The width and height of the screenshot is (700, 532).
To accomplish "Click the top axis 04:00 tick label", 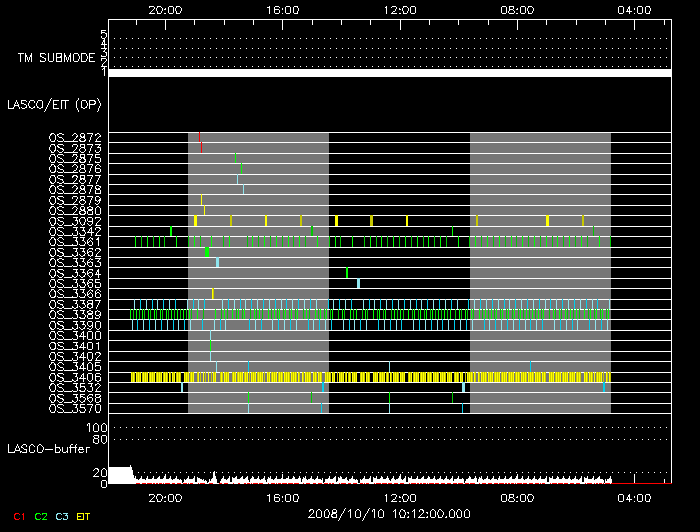I will [x=635, y=9].
